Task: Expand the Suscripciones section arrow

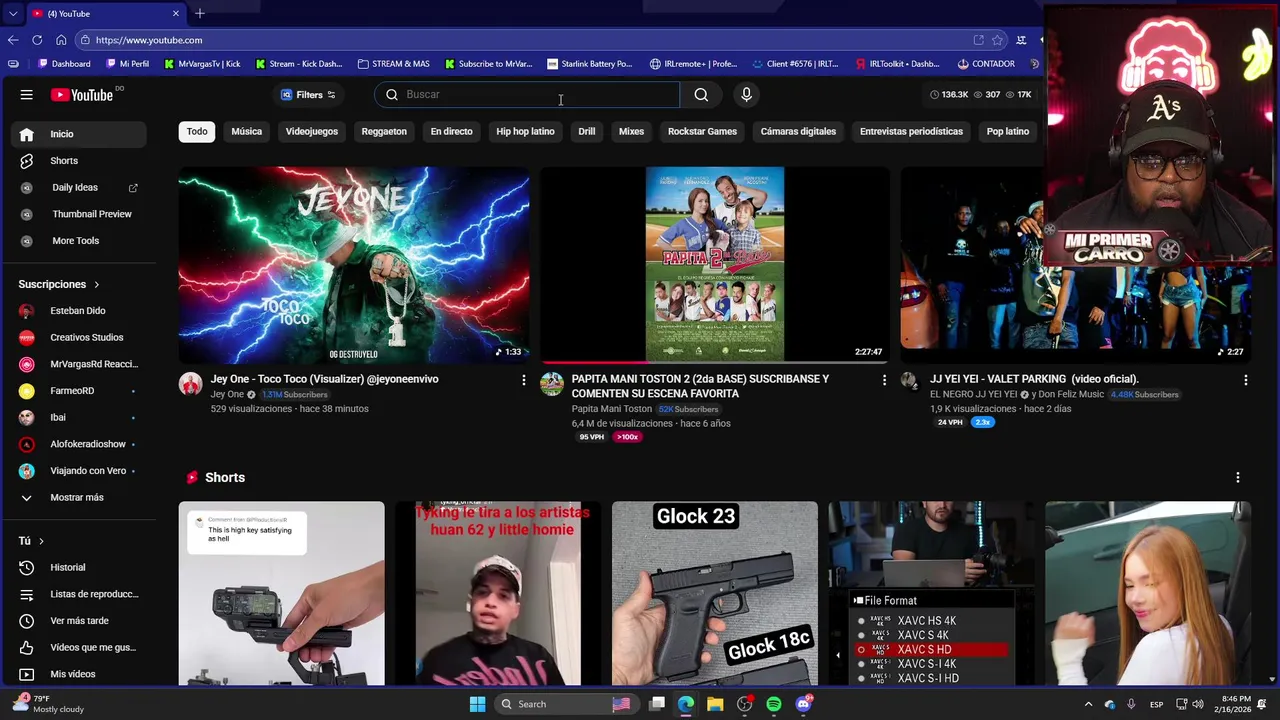Action: (96, 284)
